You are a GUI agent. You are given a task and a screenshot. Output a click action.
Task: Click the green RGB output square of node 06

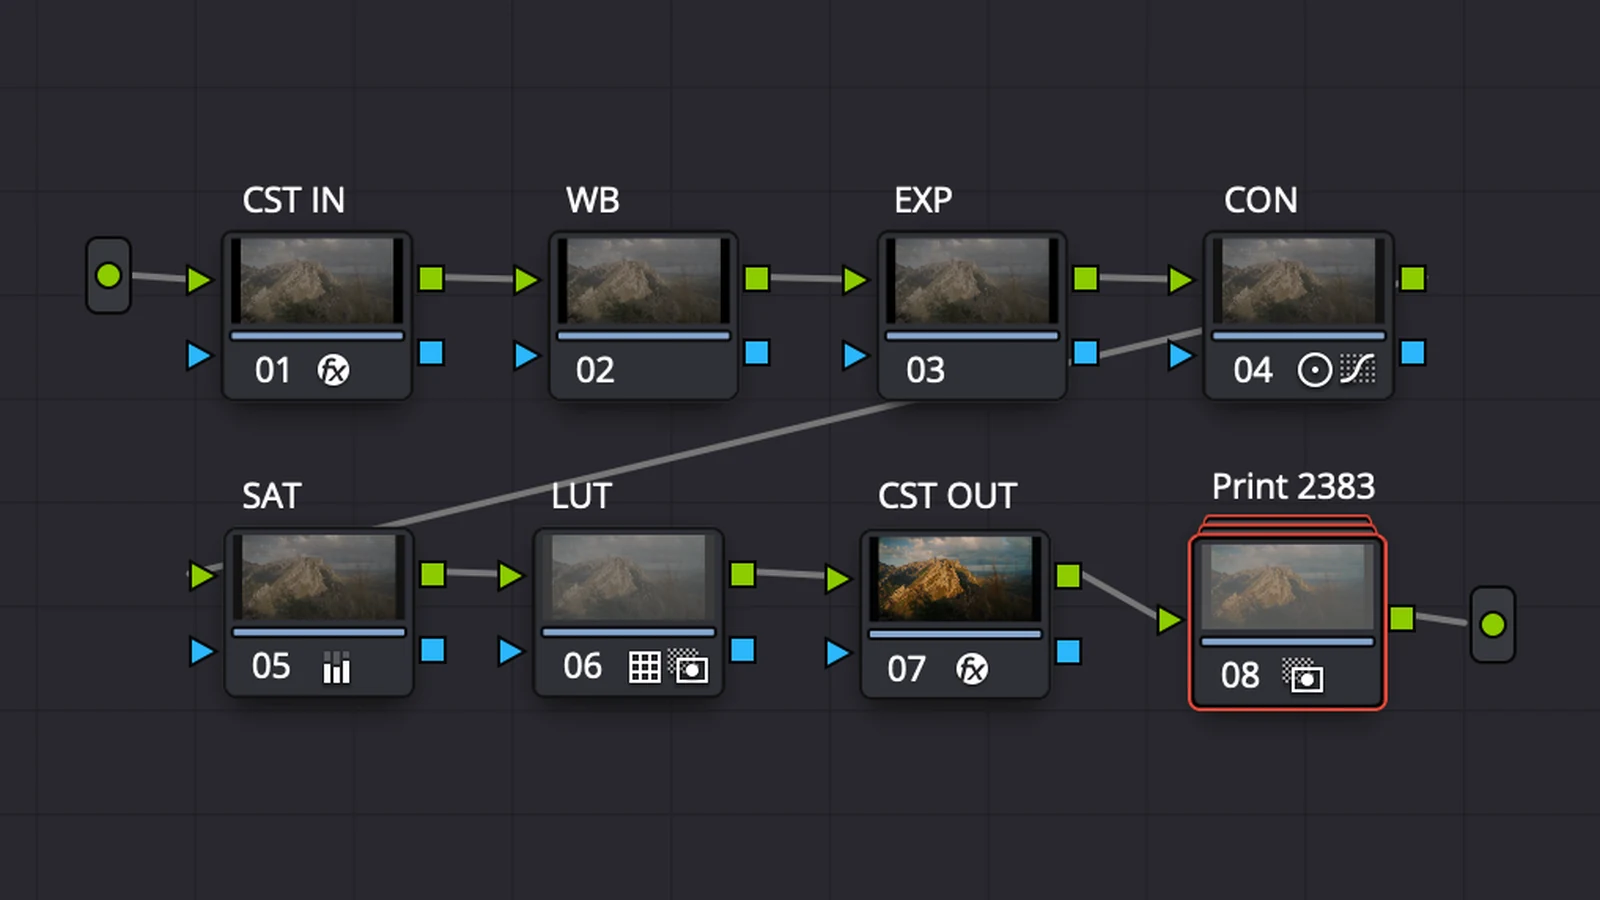743,574
